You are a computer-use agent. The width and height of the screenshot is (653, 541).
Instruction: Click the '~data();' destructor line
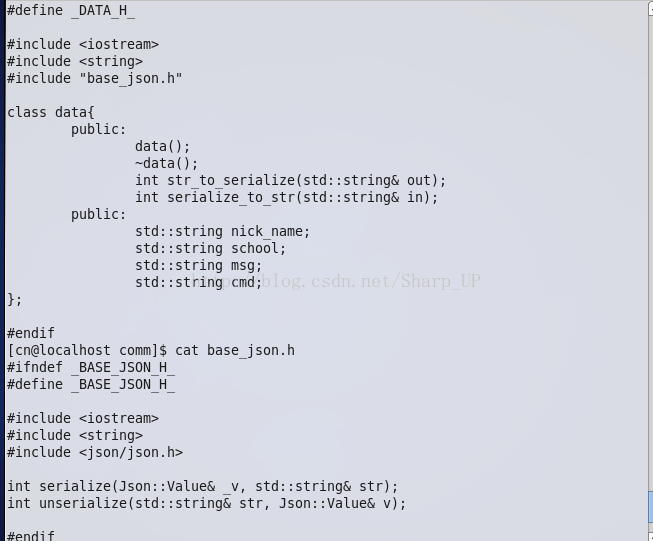167,163
